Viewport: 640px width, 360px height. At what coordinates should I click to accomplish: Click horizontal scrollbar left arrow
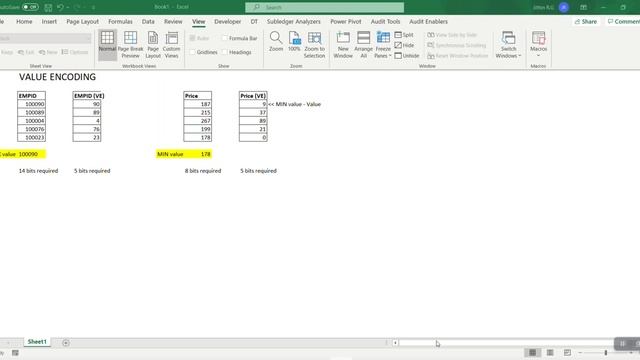(x=395, y=343)
